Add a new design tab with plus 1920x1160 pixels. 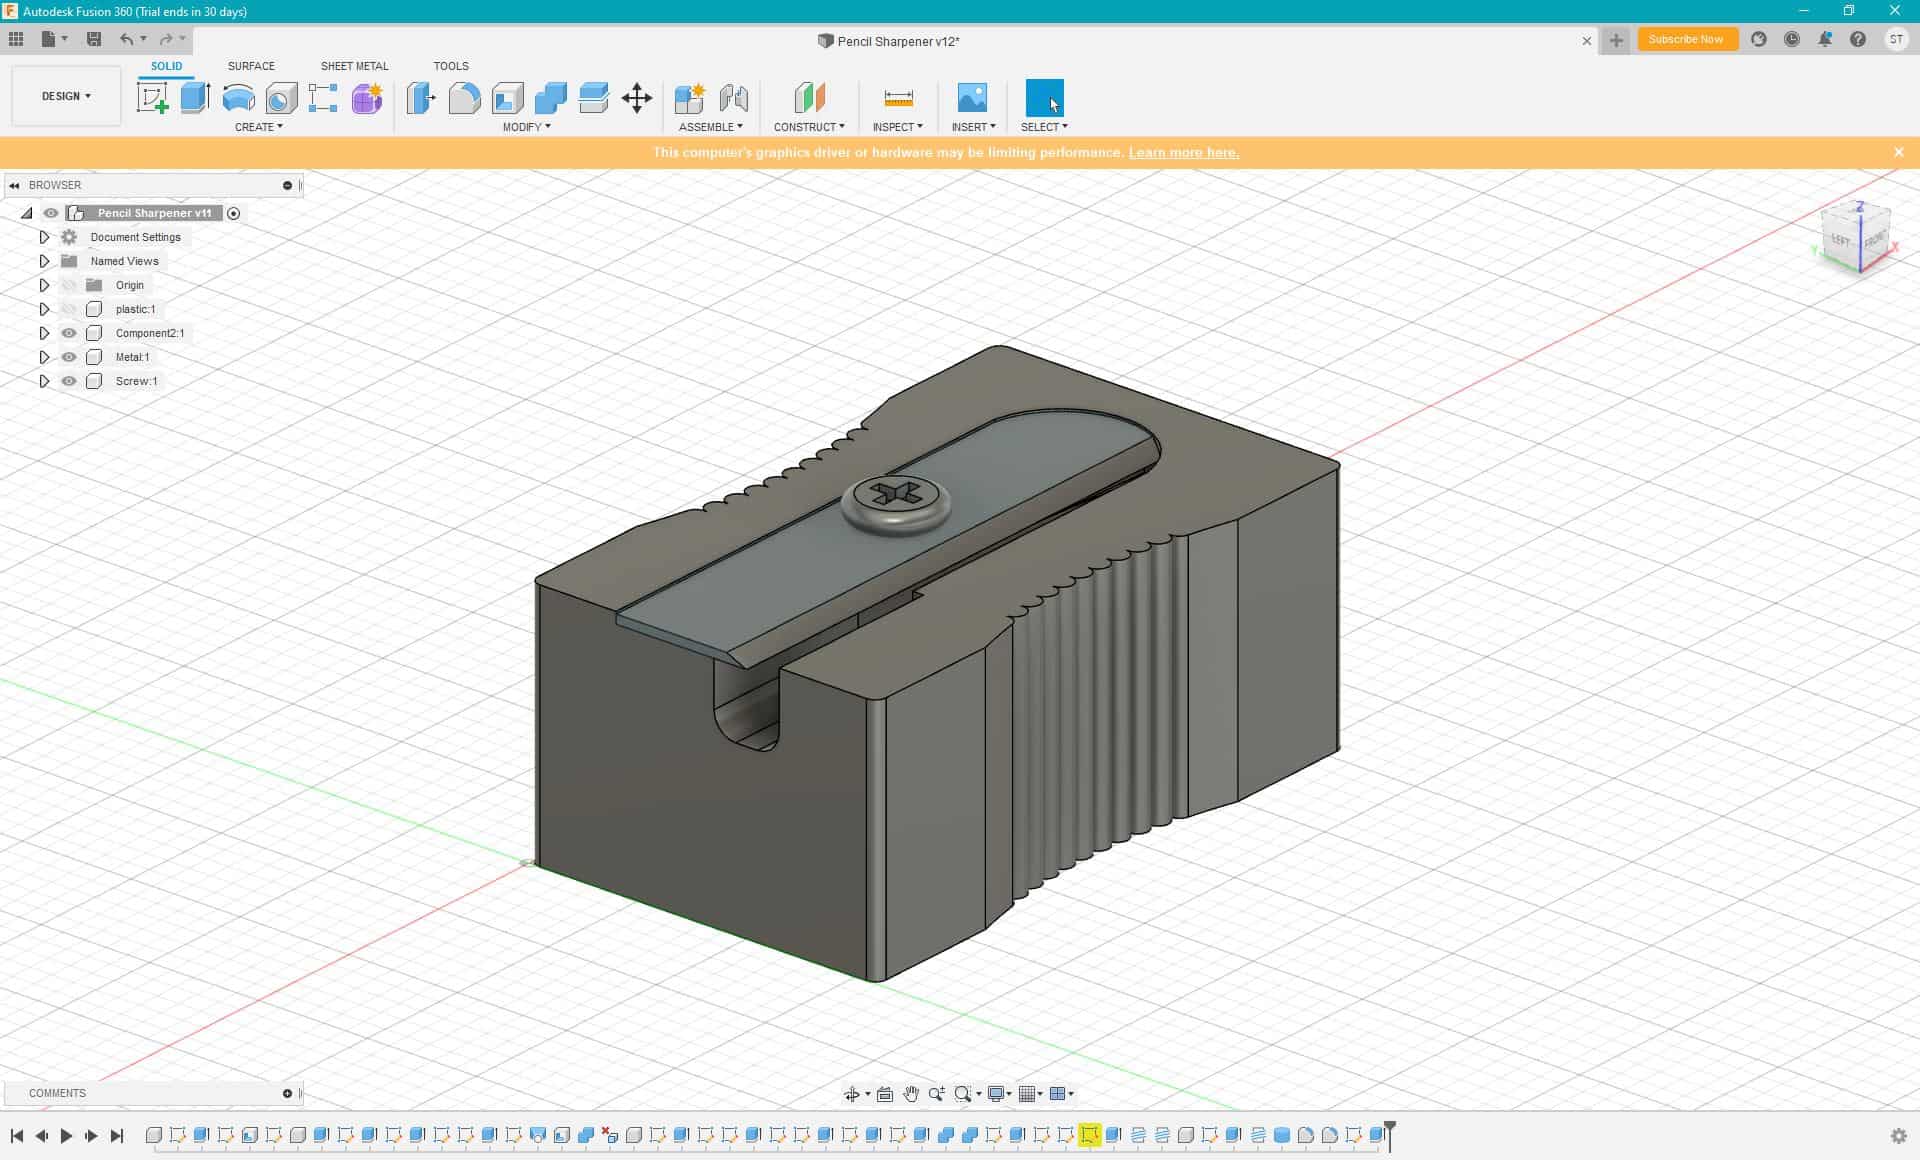[x=1616, y=40]
